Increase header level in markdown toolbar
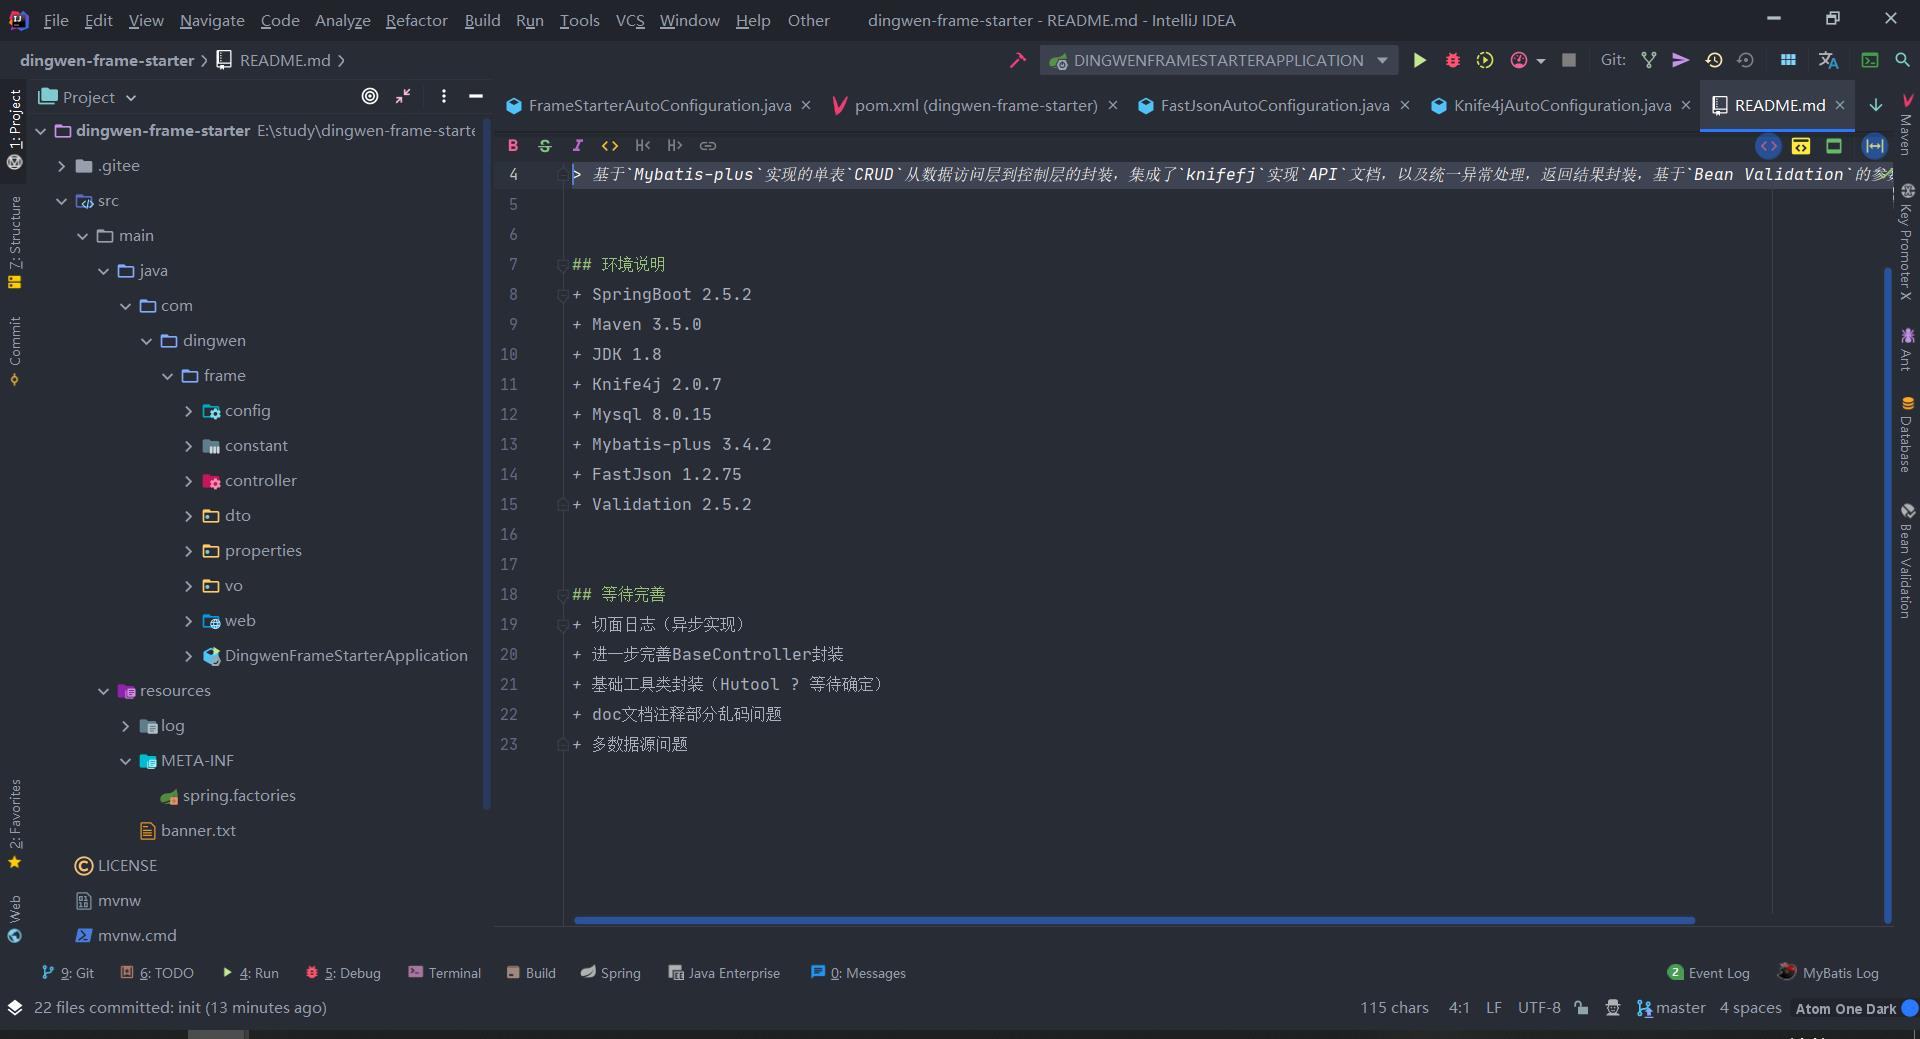Screen dimensions: 1920x1039 click(x=675, y=145)
